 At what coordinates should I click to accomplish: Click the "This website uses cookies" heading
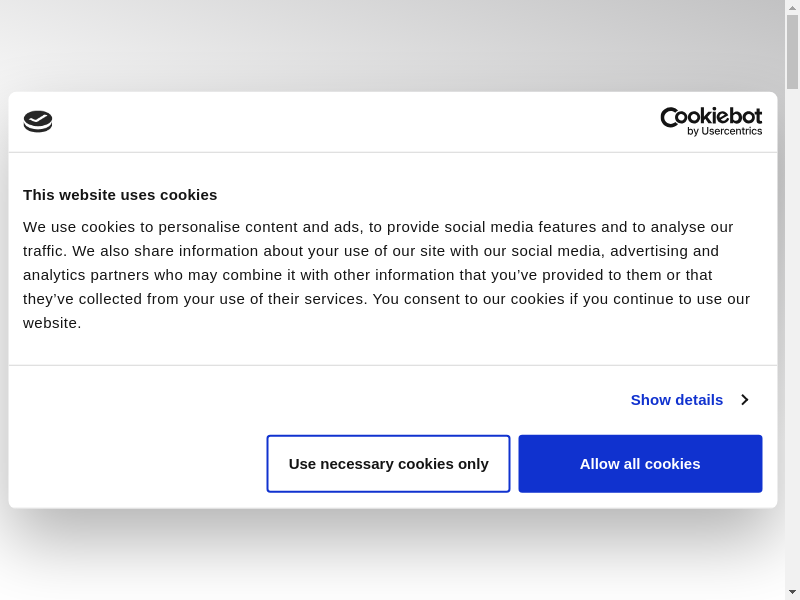coord(120,195)
